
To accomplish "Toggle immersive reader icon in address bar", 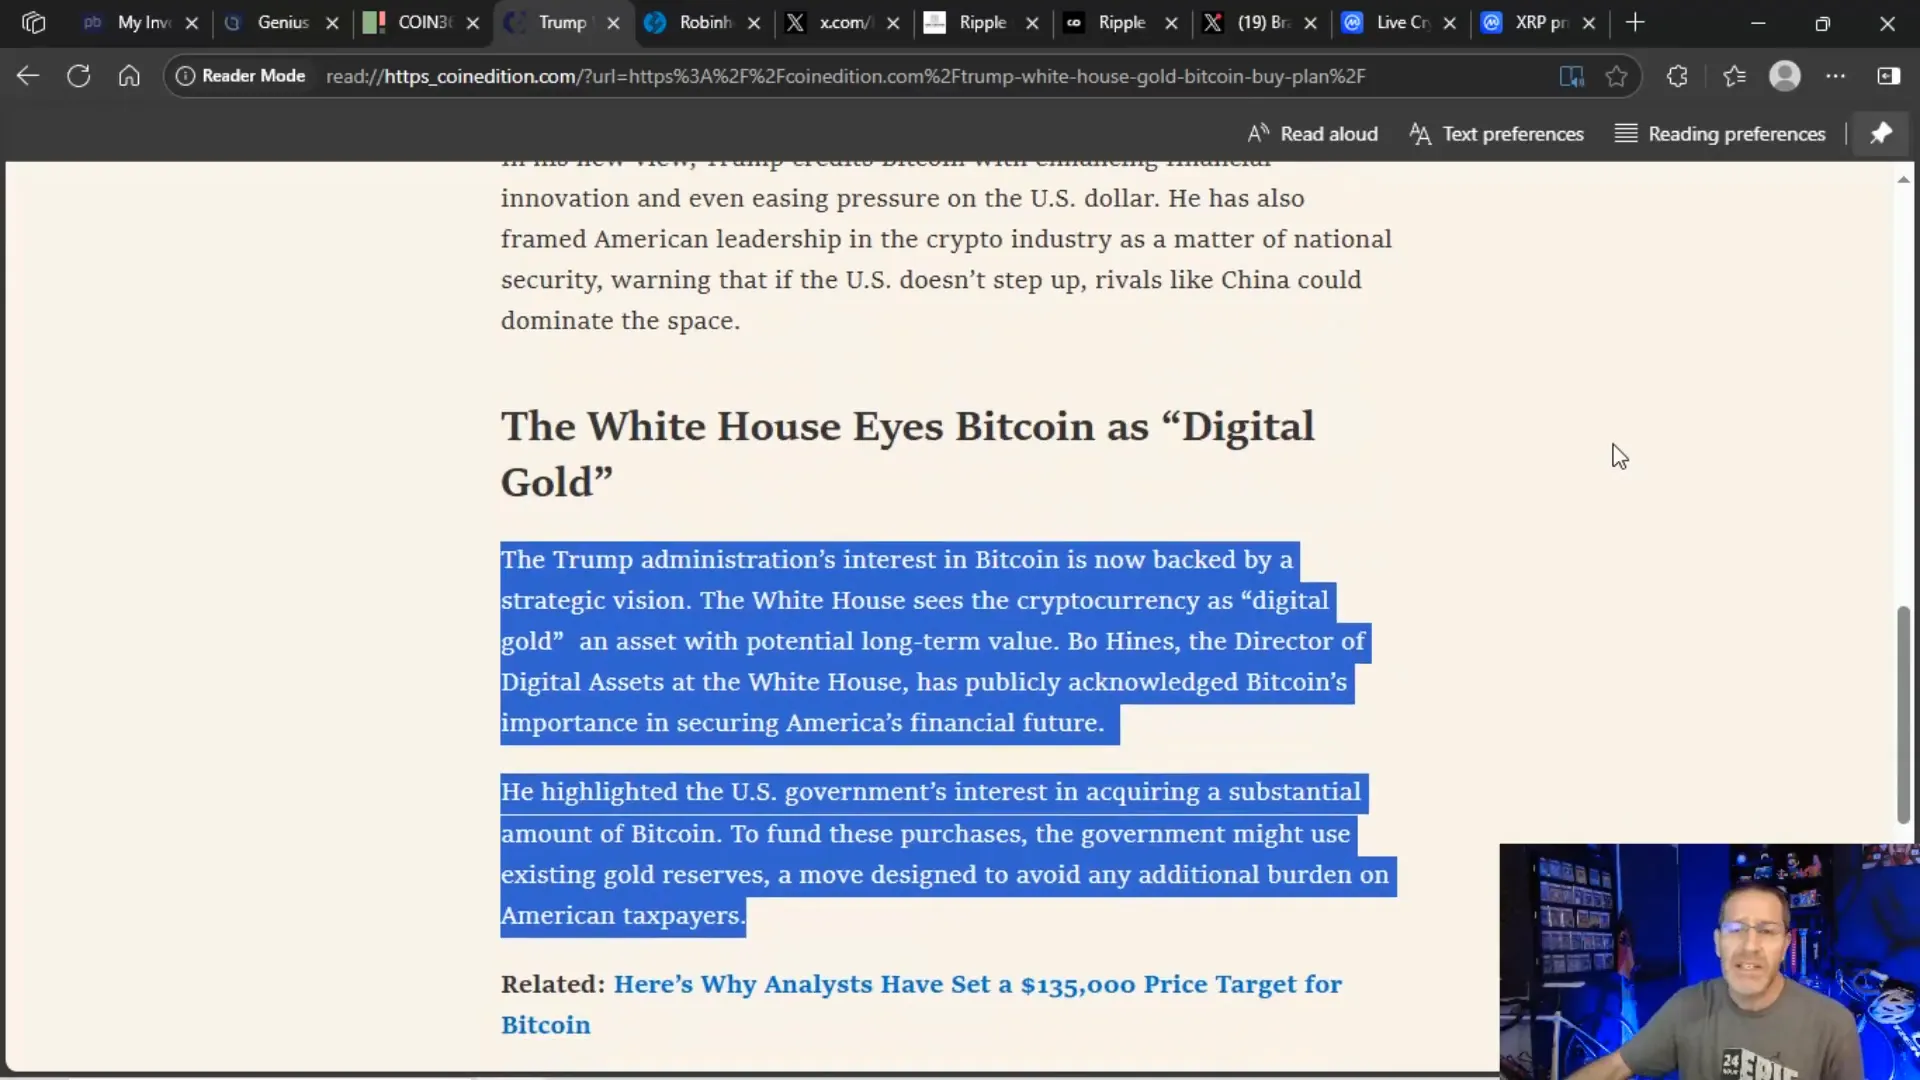I will click(x=1571, y=76).
